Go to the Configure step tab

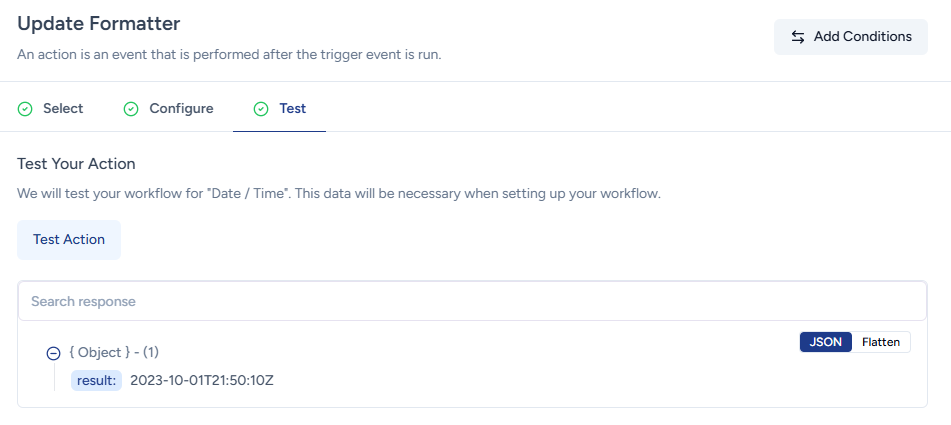181,109
